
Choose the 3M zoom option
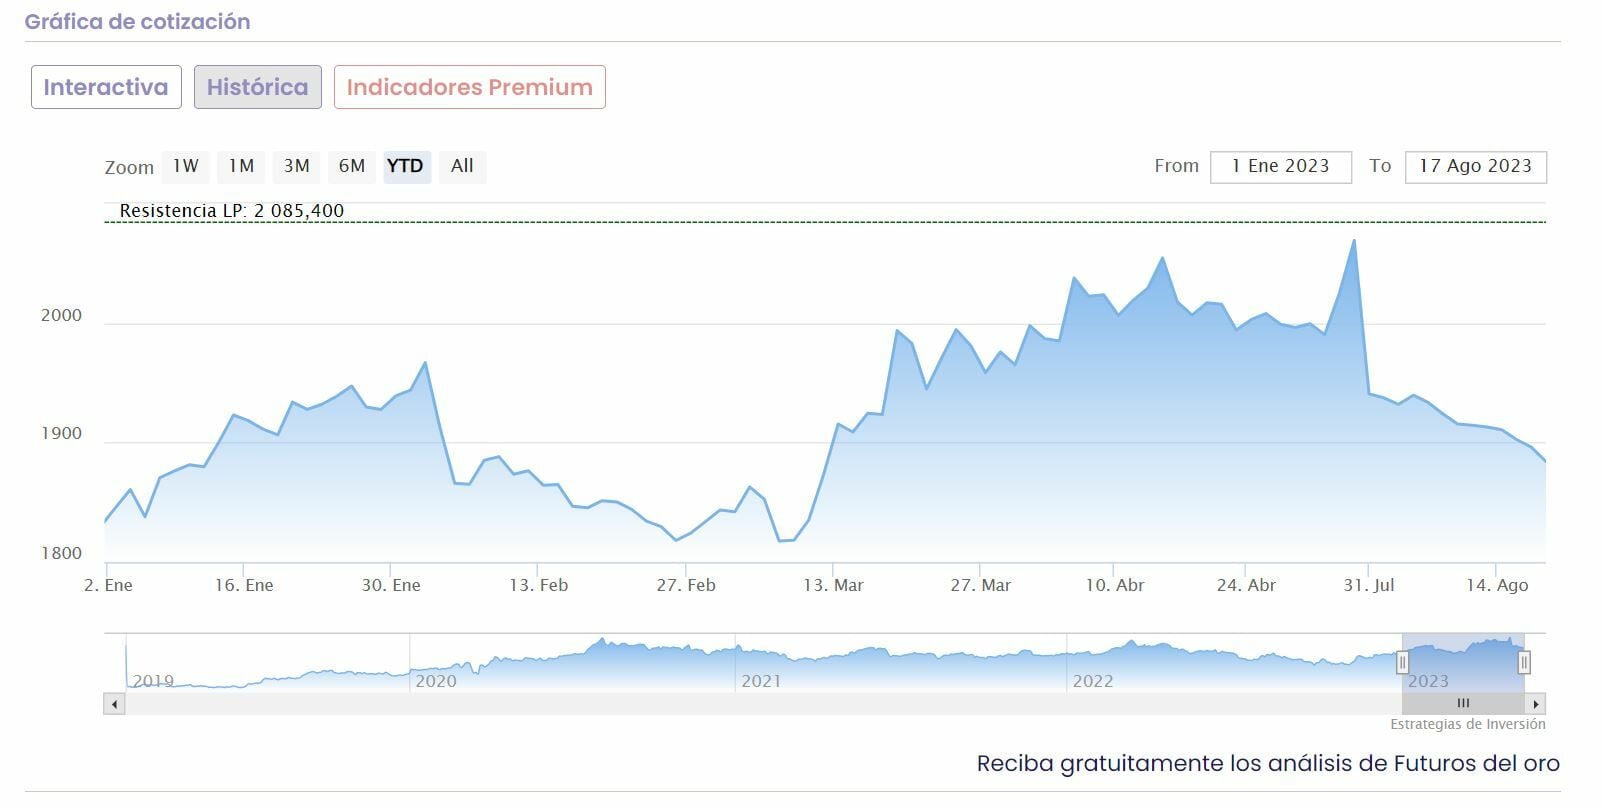pos(296,166)
